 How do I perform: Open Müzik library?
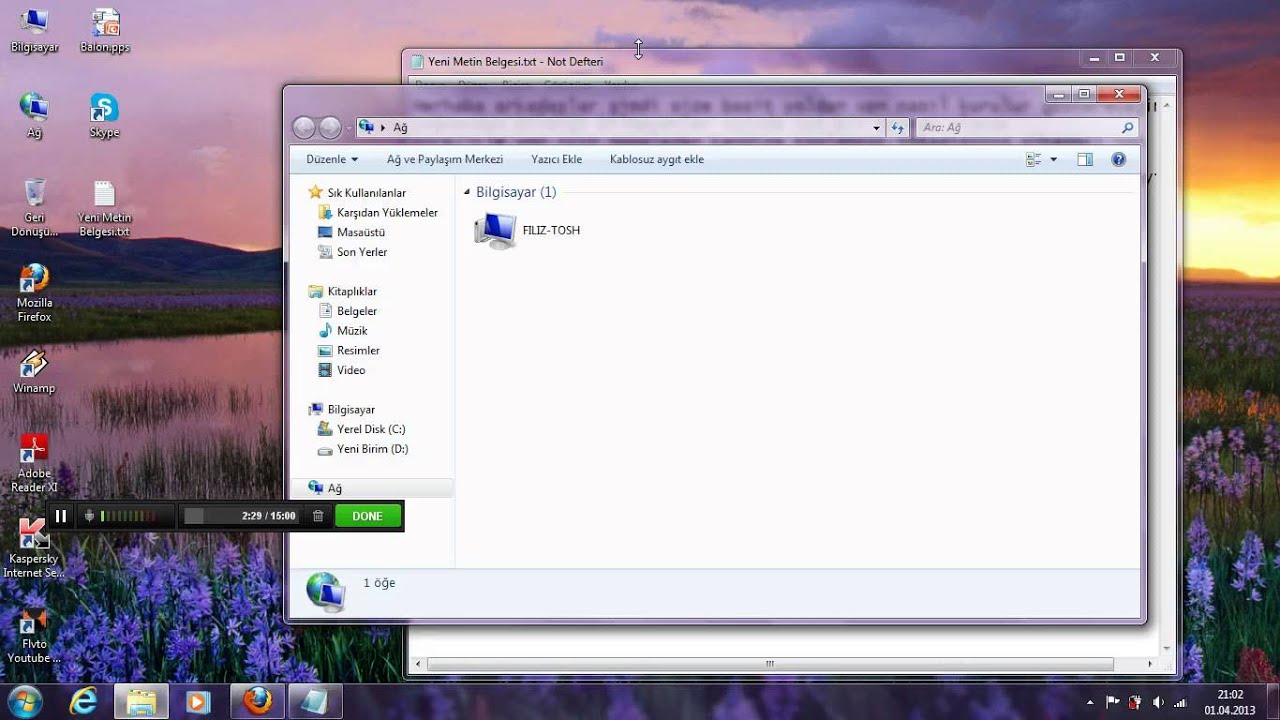[351, 330]
